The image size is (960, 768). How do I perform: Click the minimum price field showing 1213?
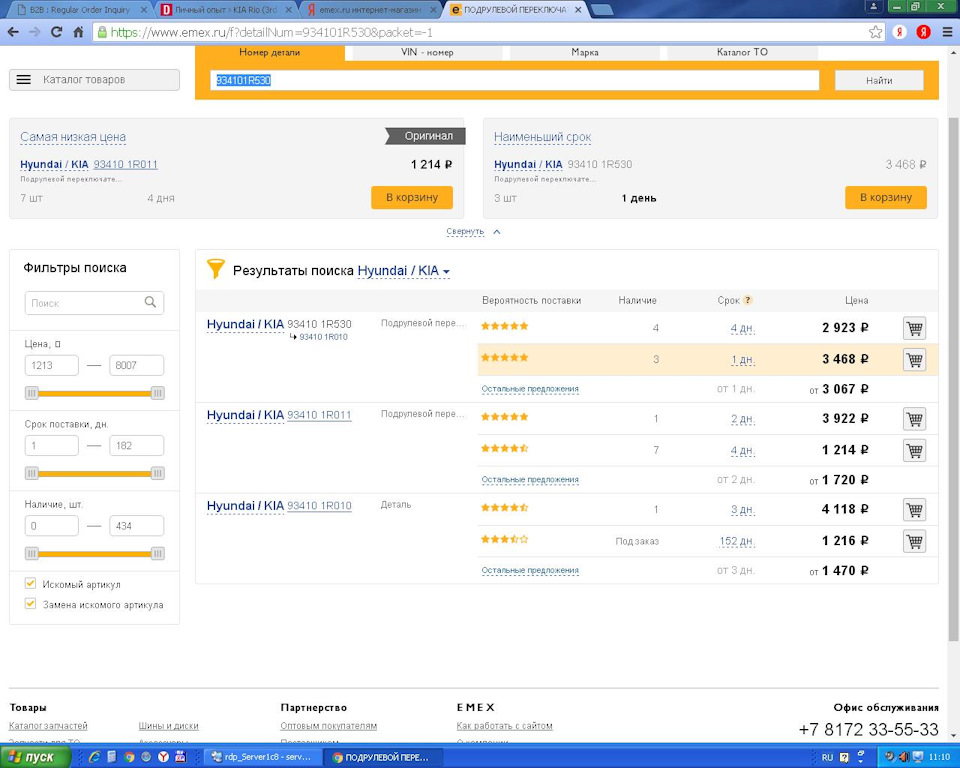[x=51, y=366]
